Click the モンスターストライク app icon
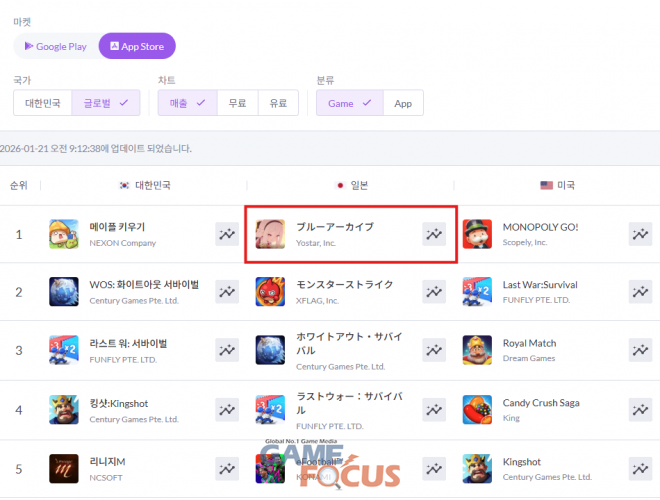Image resolution: width=660 pixels, height=500 pixels. pyautogui.click(x=271, y=292)
